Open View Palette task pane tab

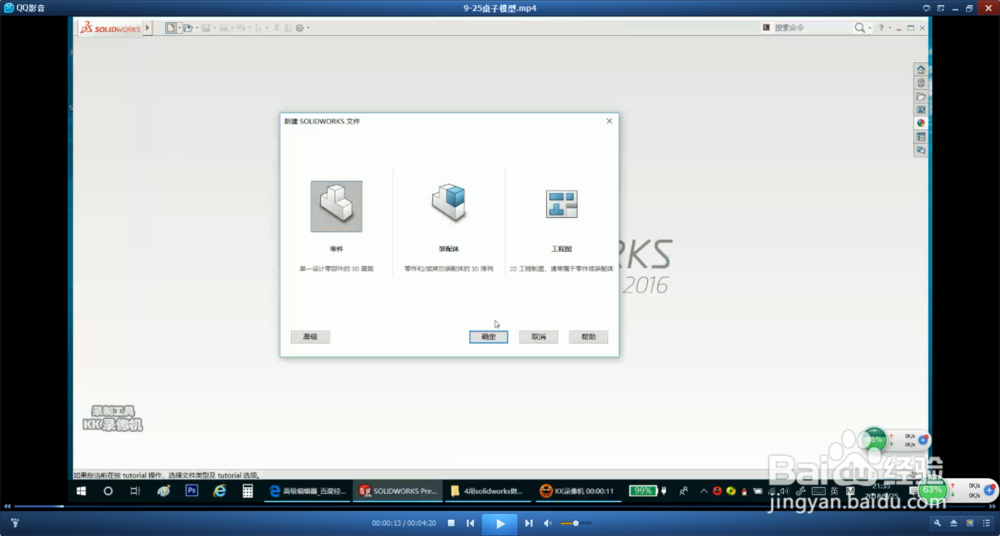point(920,110)
